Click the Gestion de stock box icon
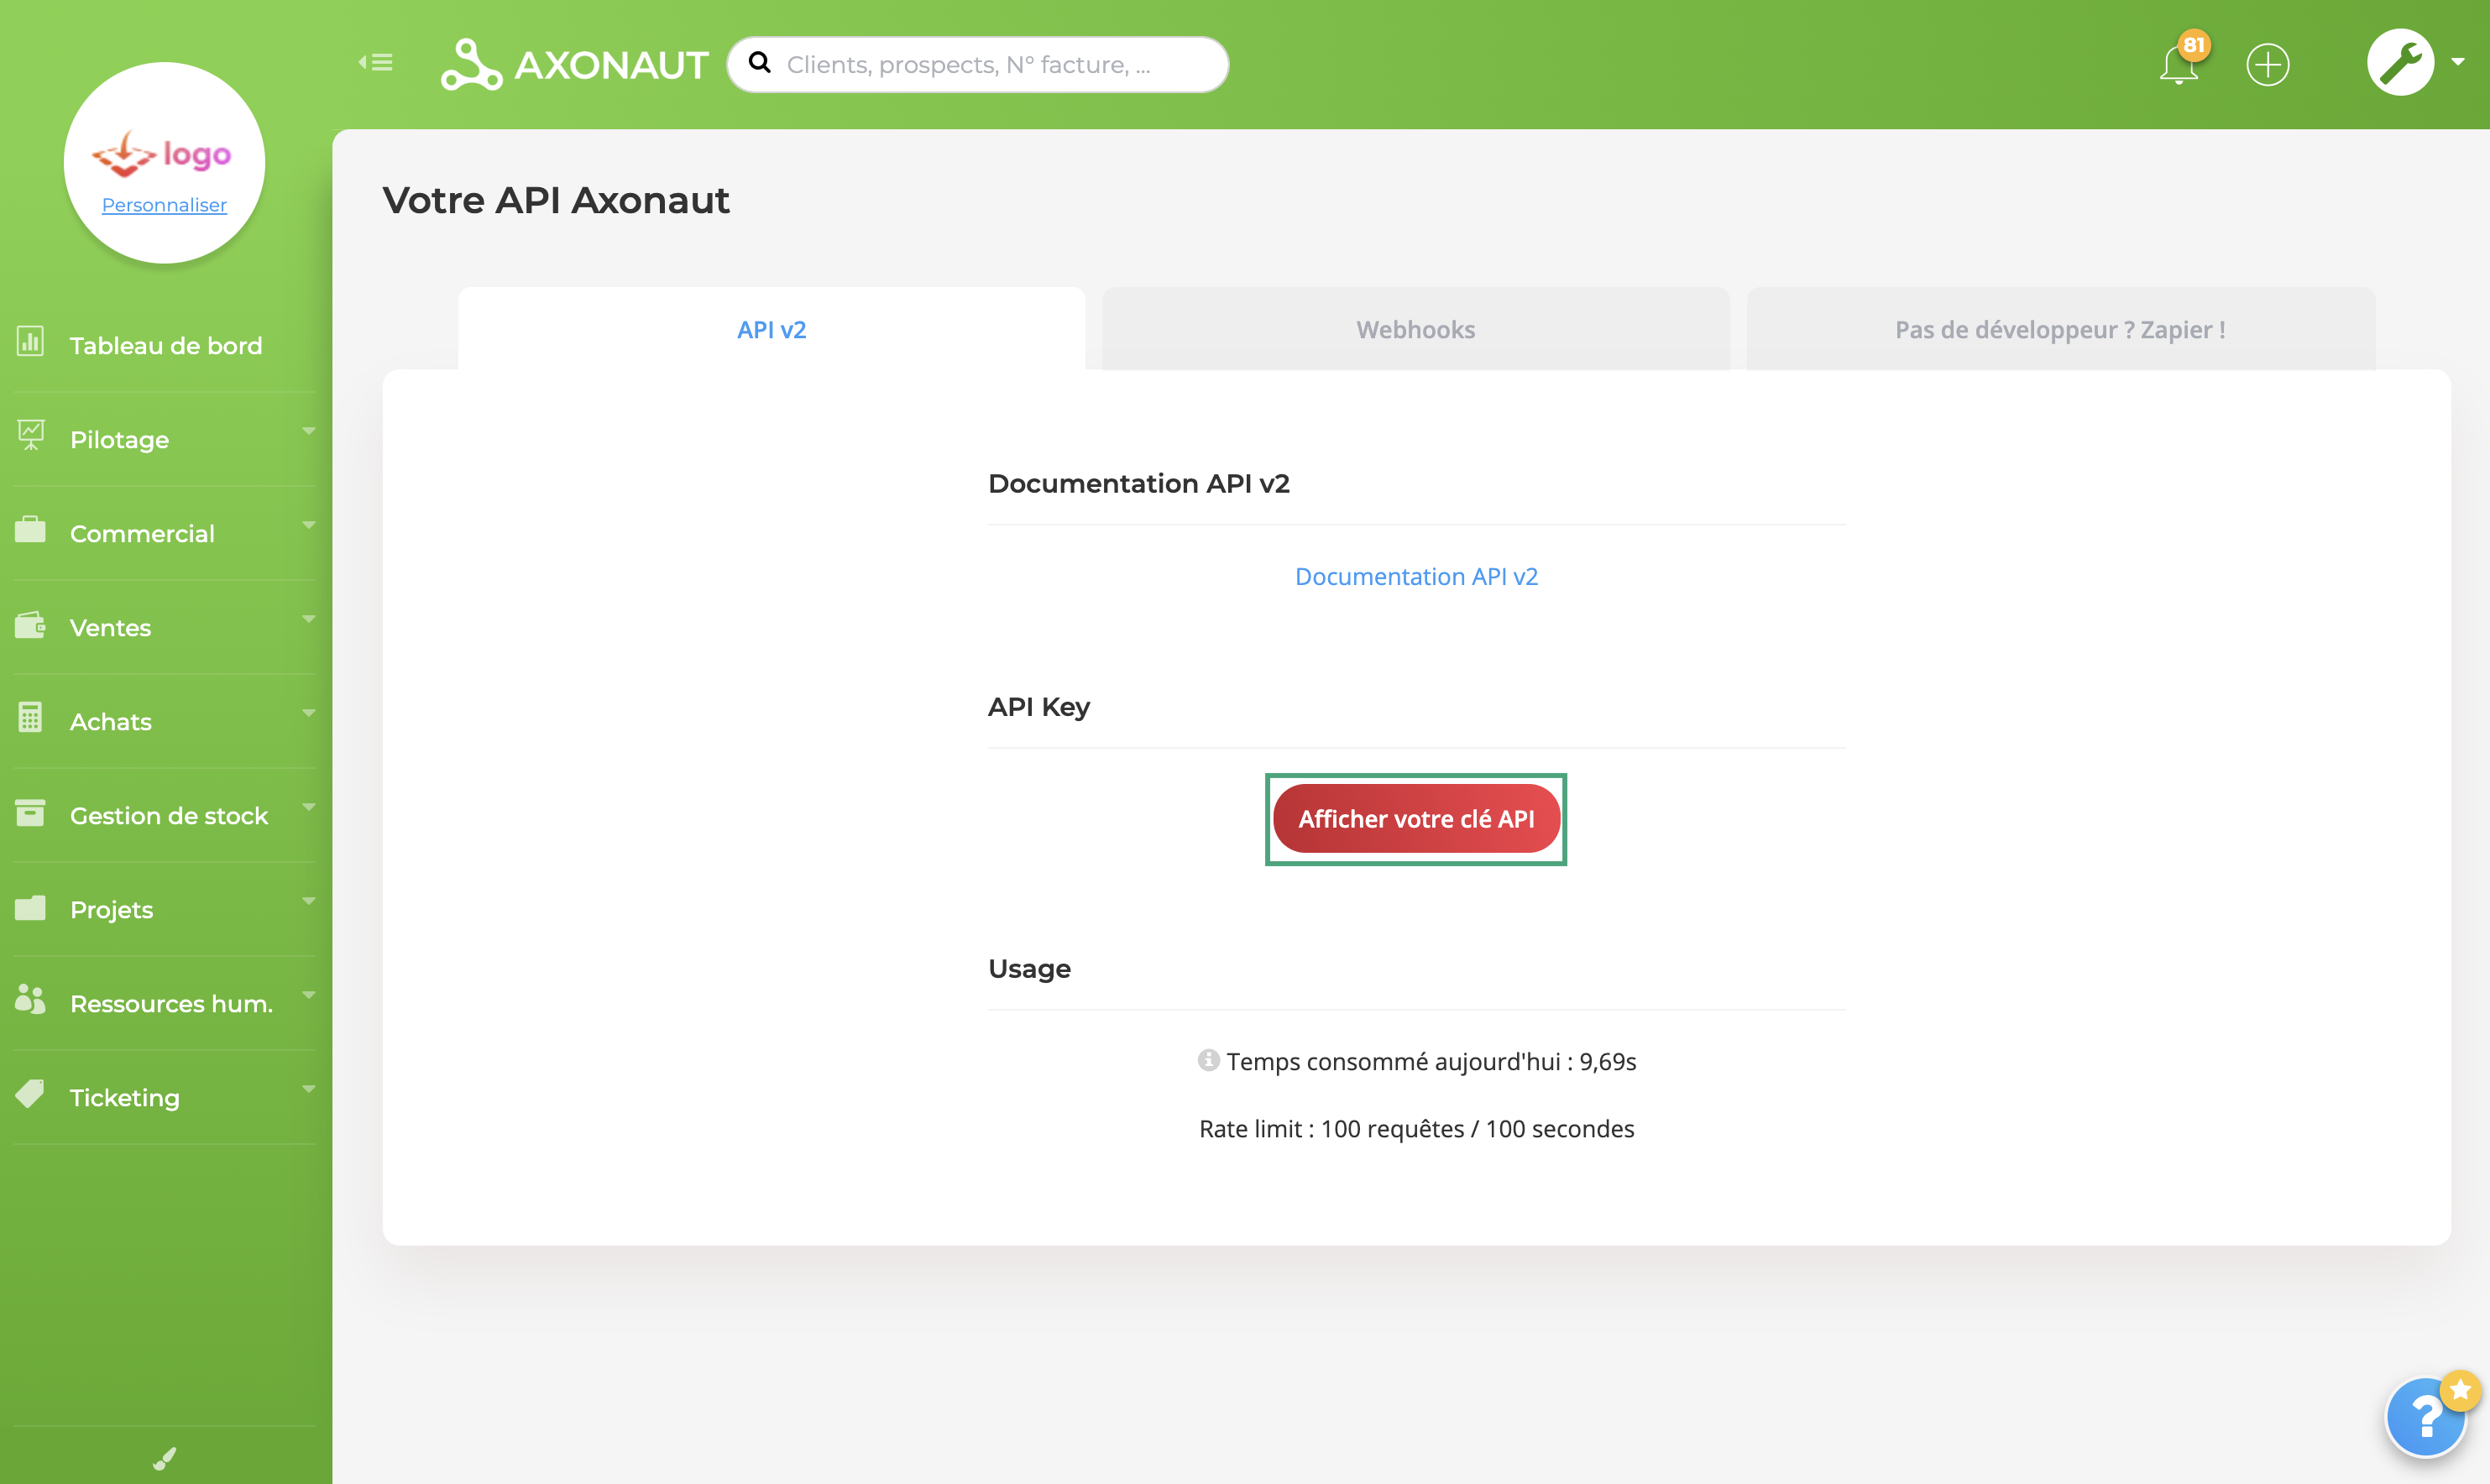Screen dimensions: 2490x1484 [31, 812]
